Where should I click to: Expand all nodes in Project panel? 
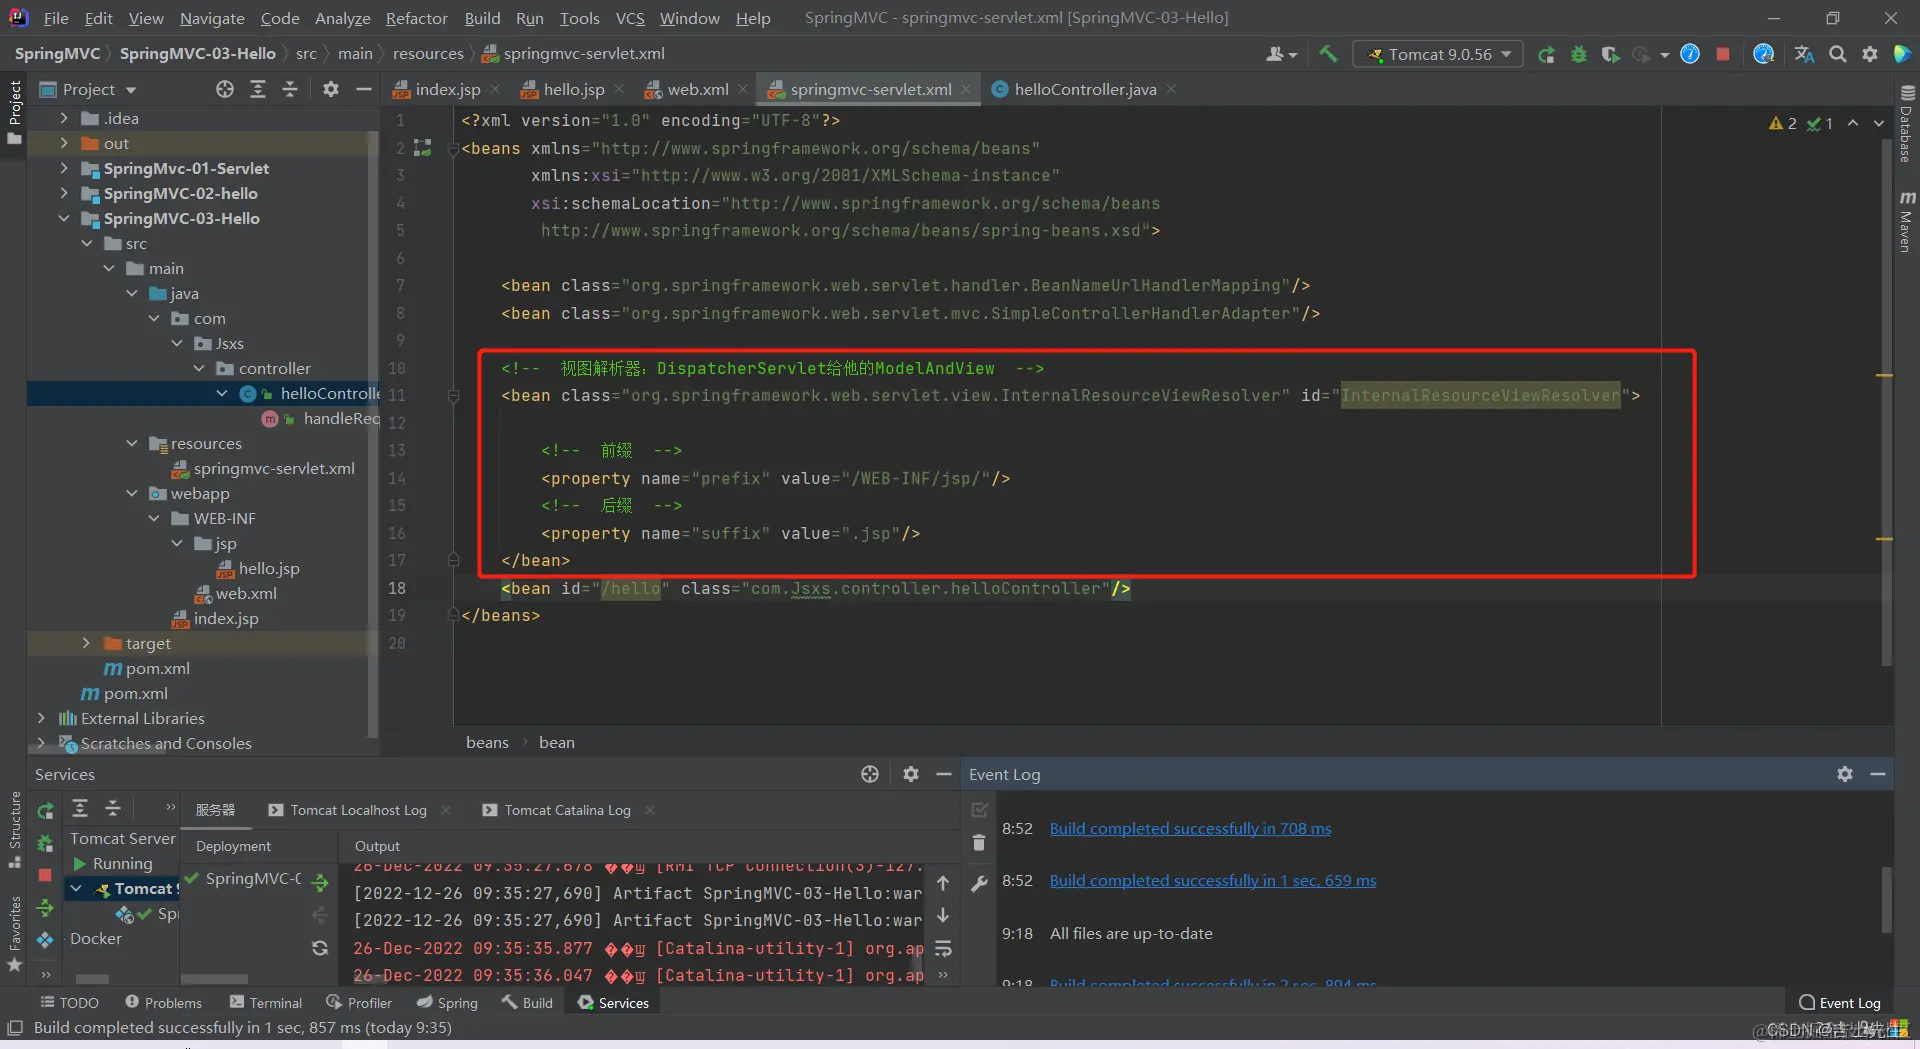258,90
